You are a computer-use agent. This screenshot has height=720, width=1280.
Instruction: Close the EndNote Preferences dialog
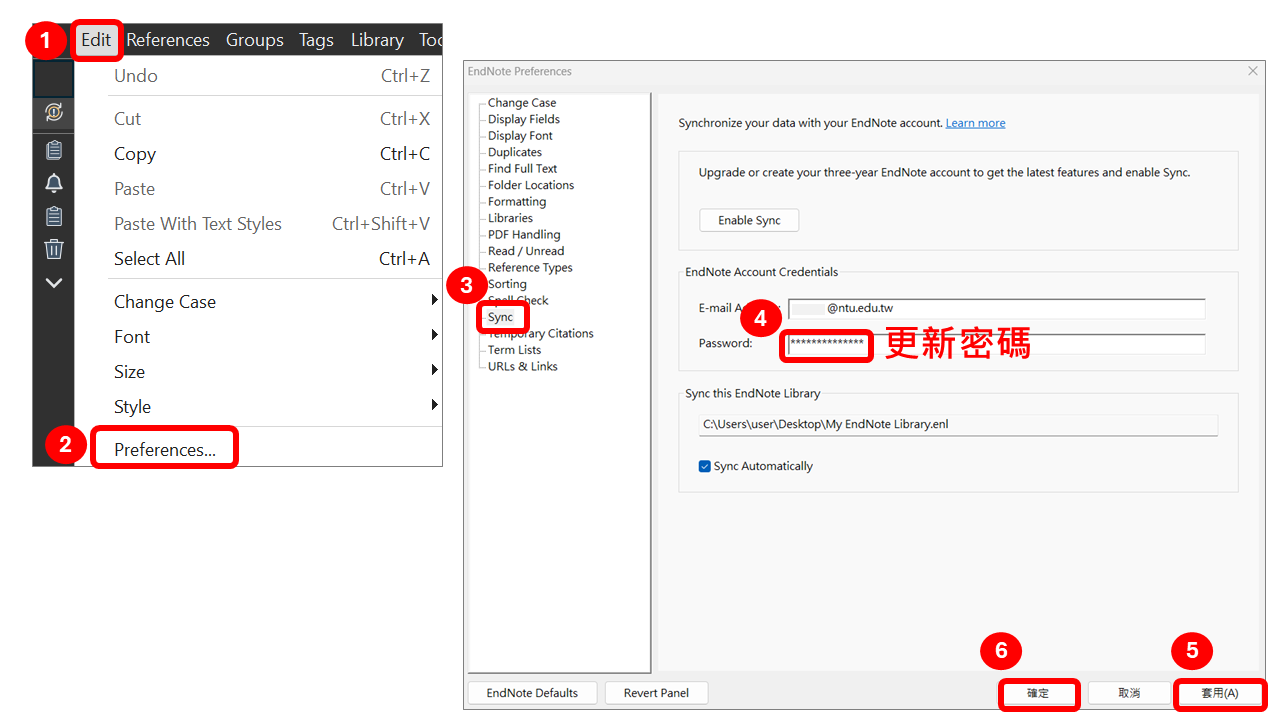tap(1253, 71)
